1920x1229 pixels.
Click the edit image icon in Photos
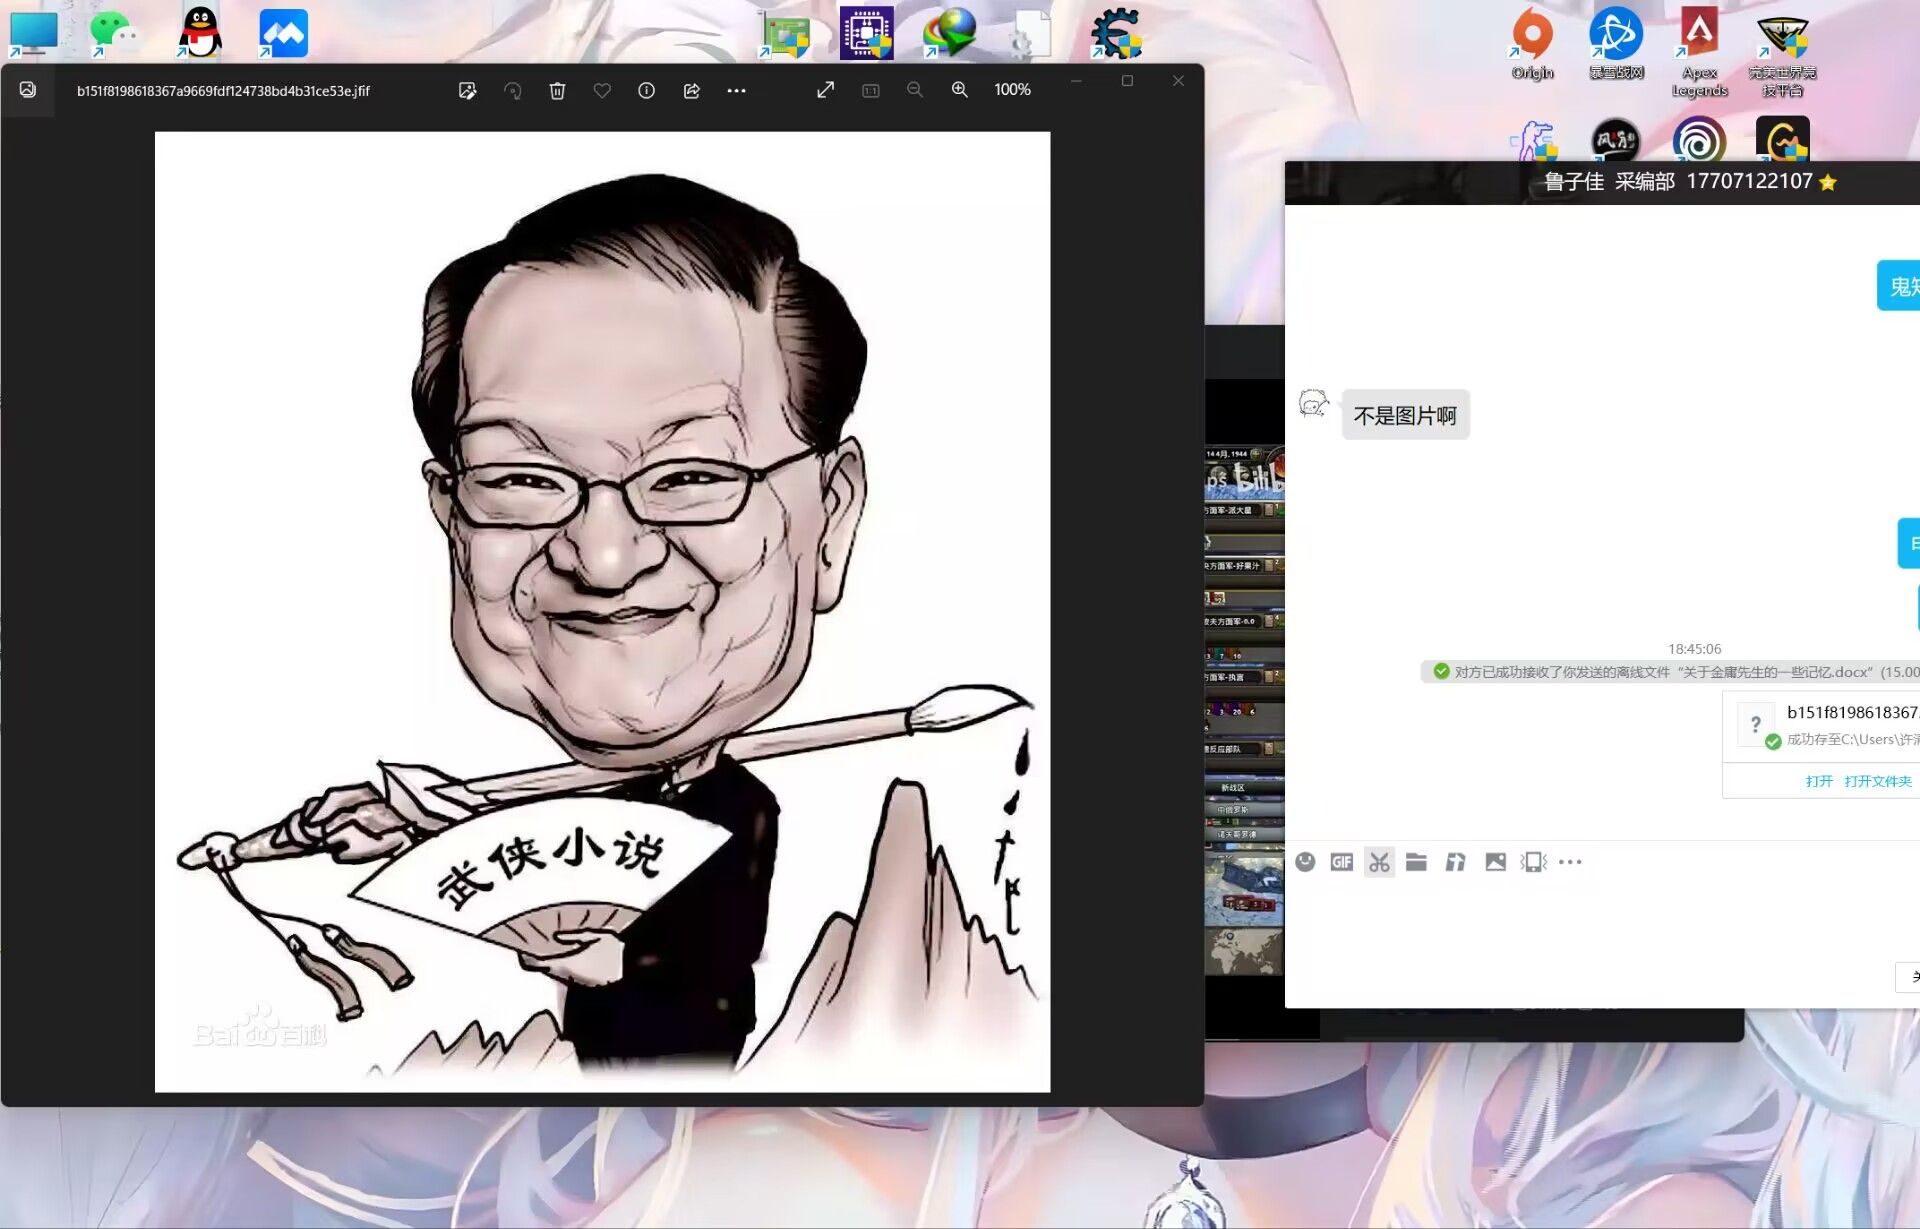[467, 91]
